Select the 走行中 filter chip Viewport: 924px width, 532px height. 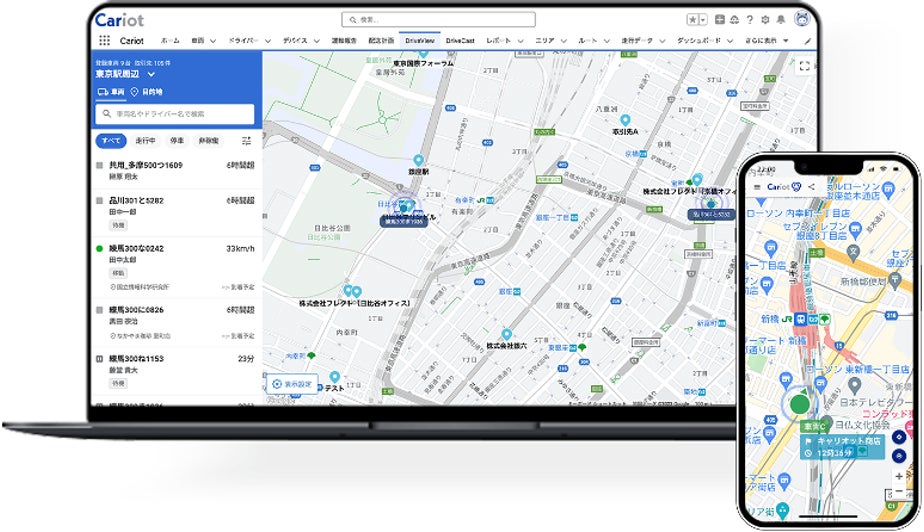pos(146,140)
